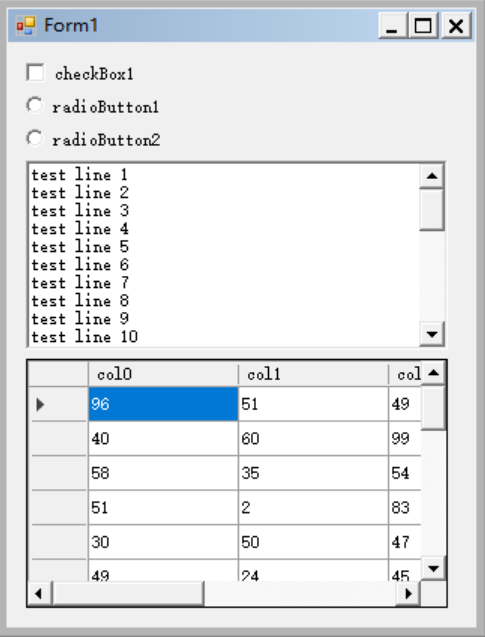The height and width of the screenshot is (637, 485).
Task: Select cell 51 in the col0 column
Action: 163,507
